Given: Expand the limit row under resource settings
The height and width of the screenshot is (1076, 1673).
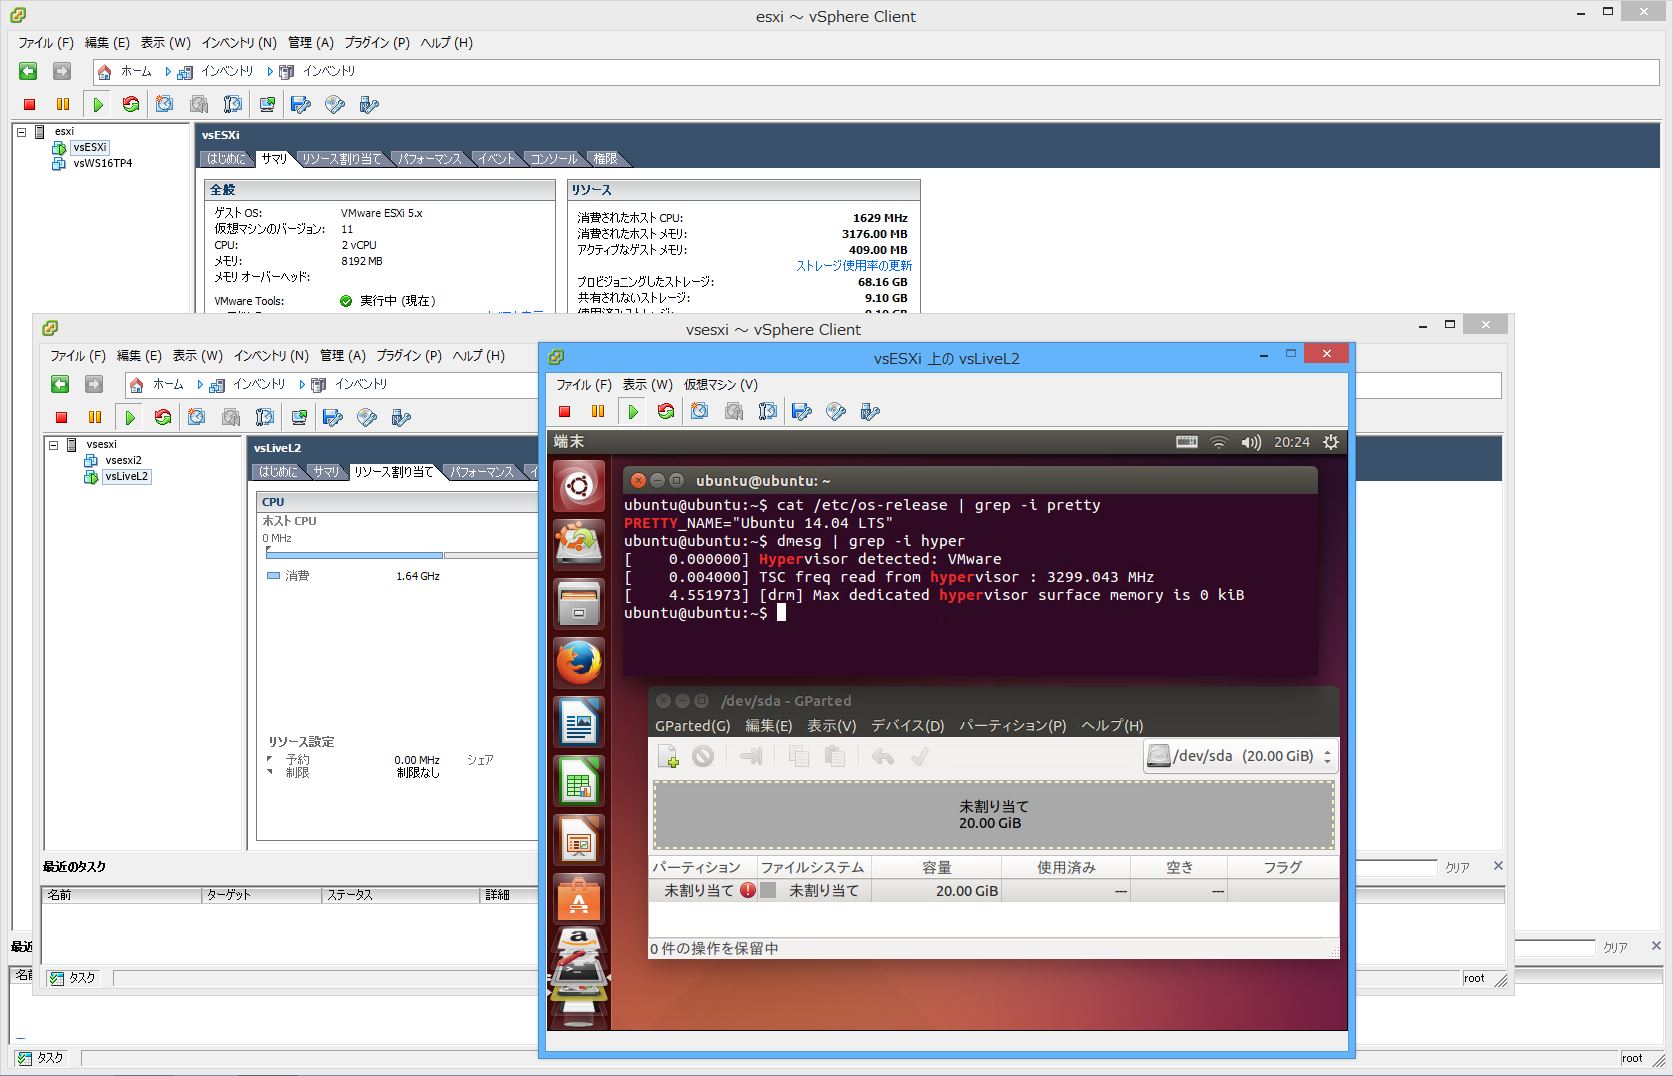Looking at the screenshot, I should point(270,772).
